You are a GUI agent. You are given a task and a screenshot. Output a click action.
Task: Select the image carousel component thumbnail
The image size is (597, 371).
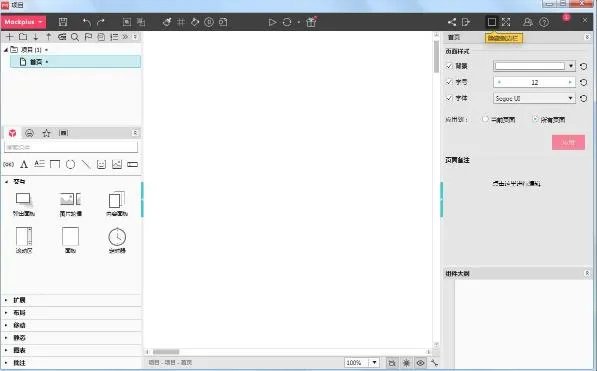pos(70,204)
